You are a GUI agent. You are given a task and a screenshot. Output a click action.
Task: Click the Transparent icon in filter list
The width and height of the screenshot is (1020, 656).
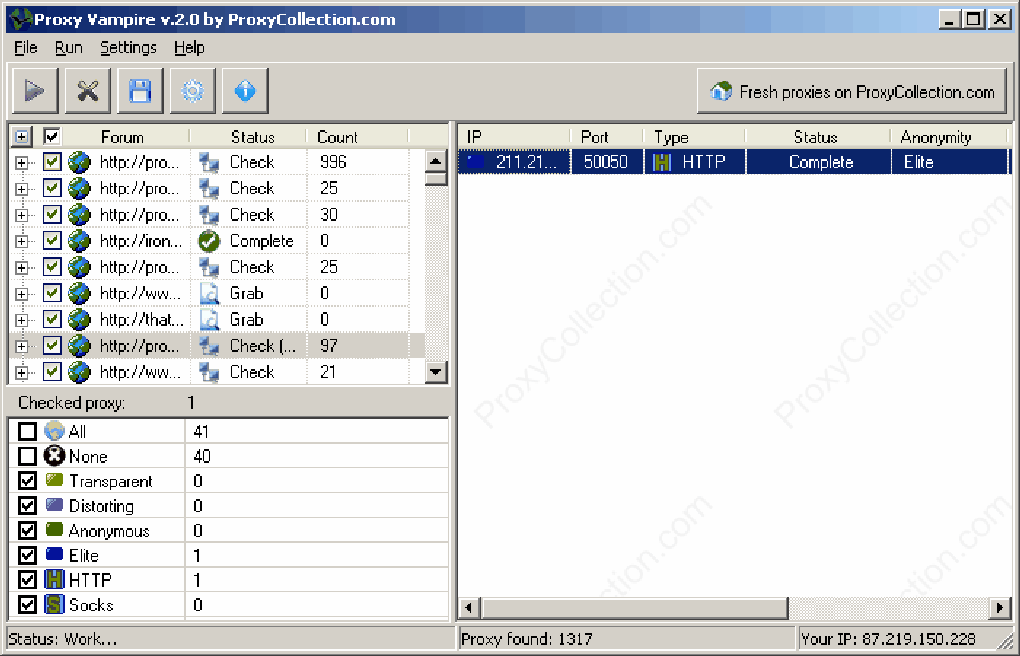(55, 480)
